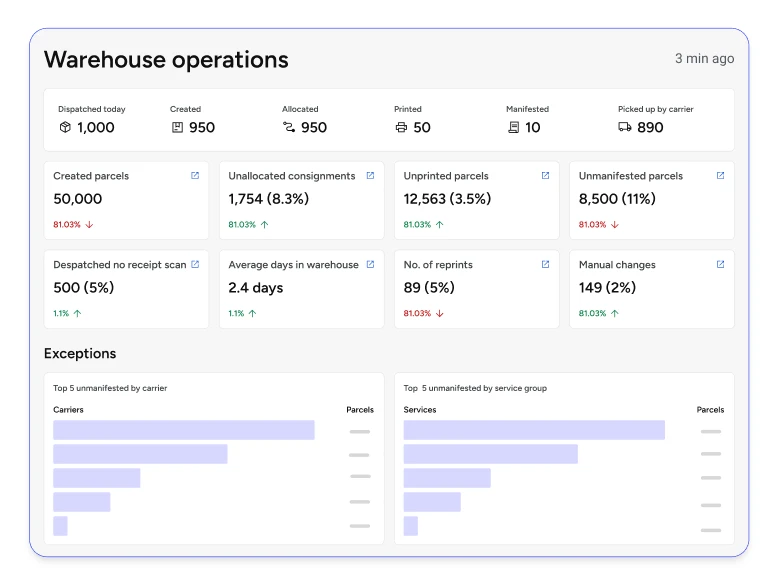The width and height of the screenshot is (779, 585).
Task: Open Unallocated consignments external link icon
Action: 370,176
